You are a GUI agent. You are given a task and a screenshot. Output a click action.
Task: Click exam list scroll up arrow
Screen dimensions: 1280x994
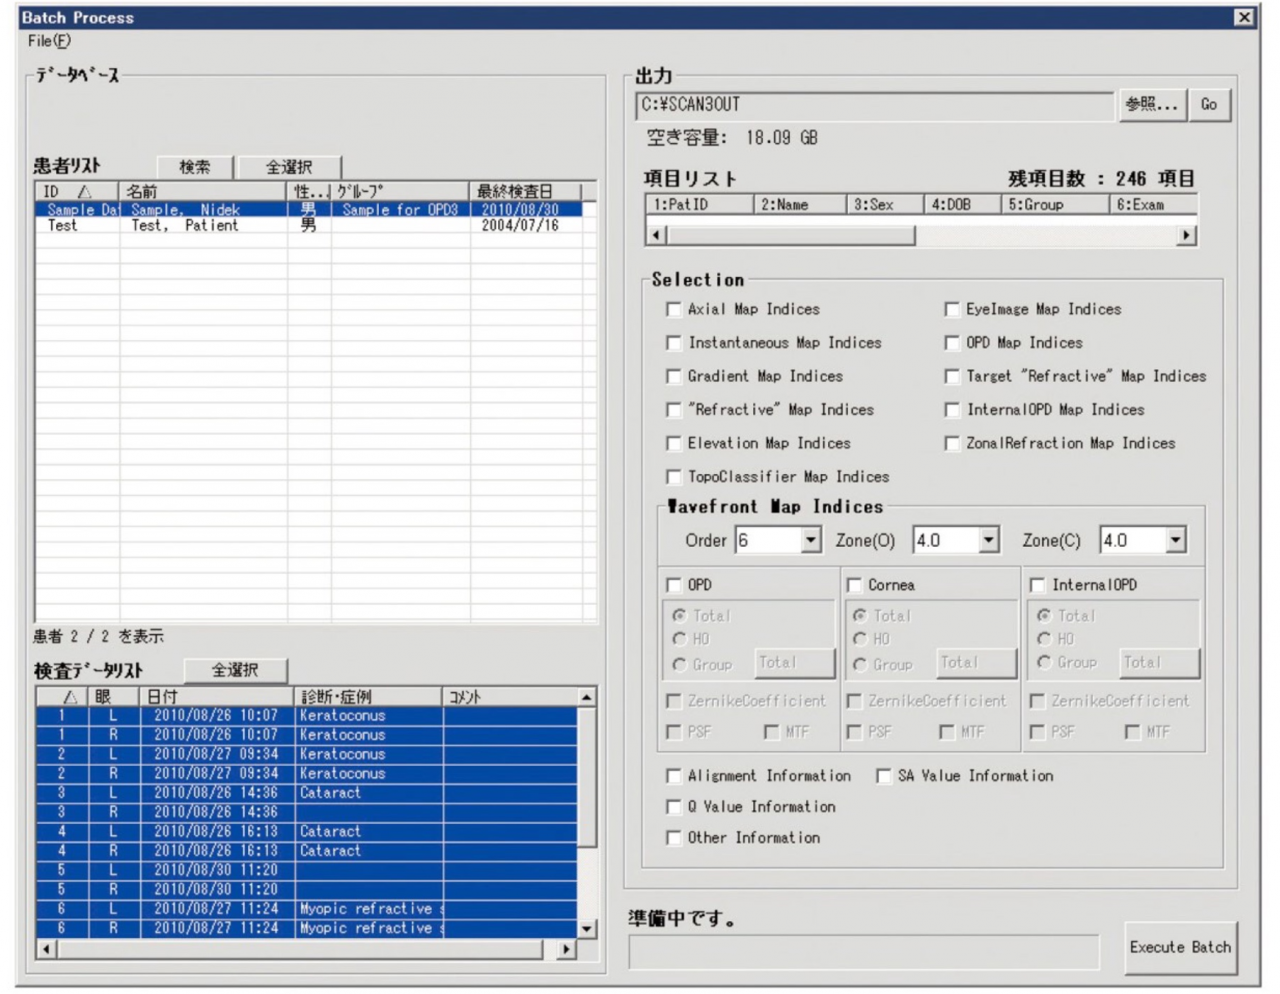click(587, 697)
